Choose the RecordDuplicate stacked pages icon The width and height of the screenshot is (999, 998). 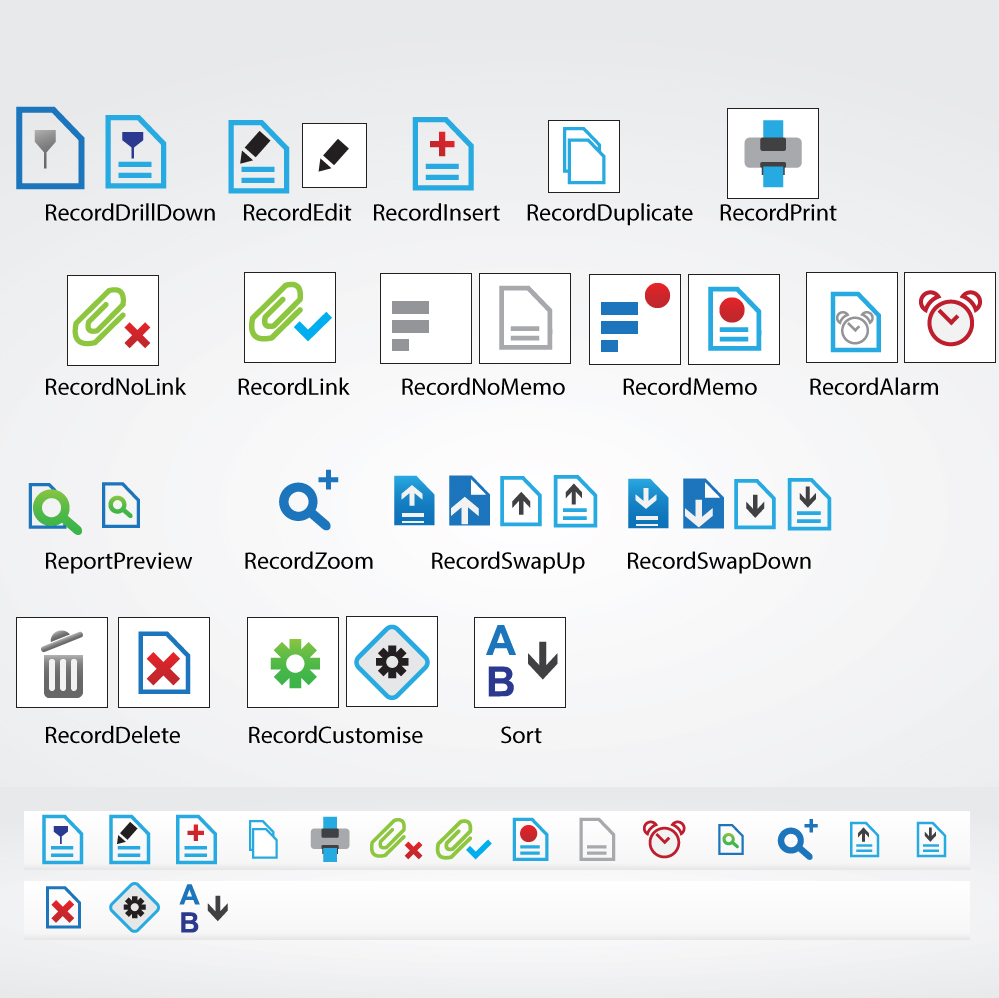click(584, 155)
